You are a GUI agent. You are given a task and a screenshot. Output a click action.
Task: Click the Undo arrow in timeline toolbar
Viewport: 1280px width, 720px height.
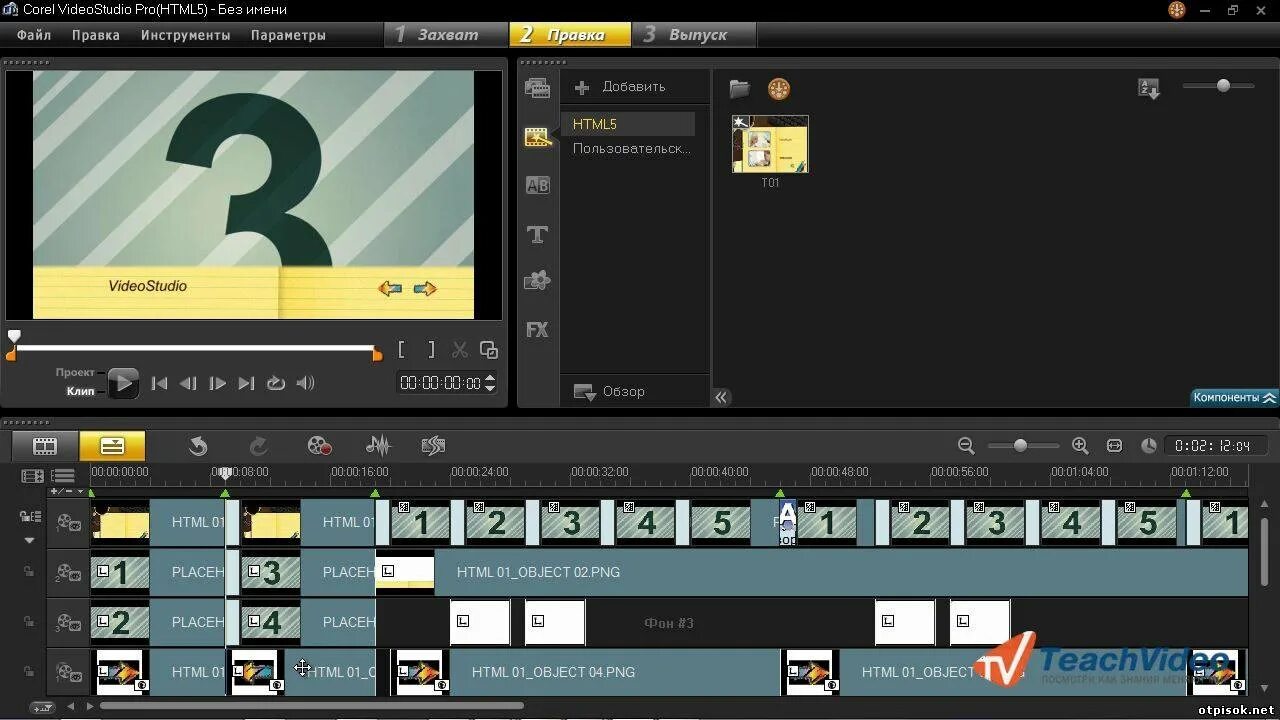pos(198,446)
